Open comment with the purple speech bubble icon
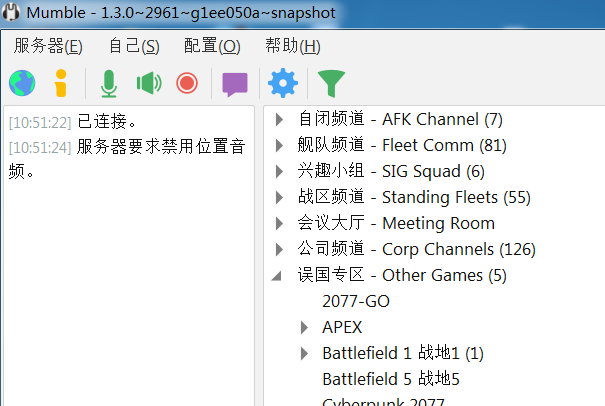605x406 pixels. click(235, 84)
